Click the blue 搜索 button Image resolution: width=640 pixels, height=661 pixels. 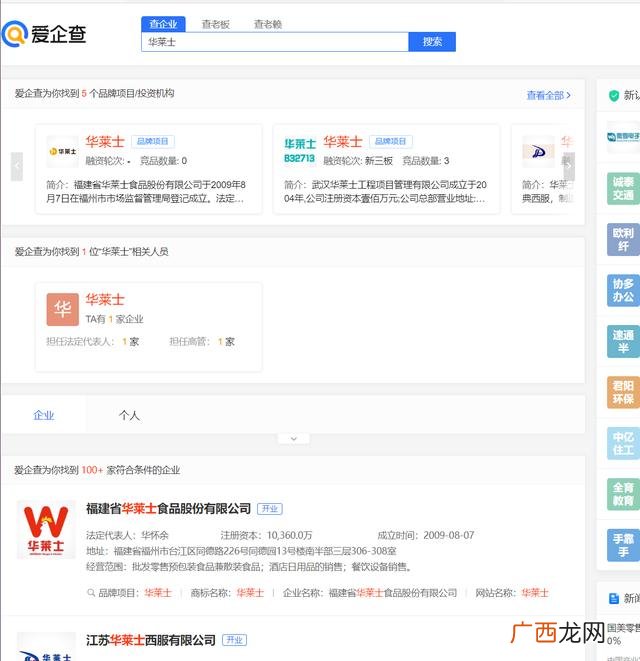(x=432, y=42)
